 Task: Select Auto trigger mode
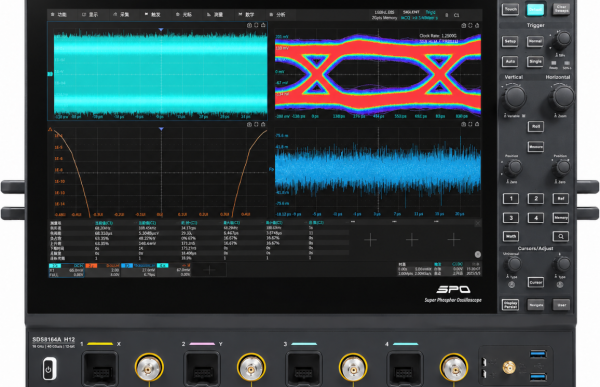(510, 61)
